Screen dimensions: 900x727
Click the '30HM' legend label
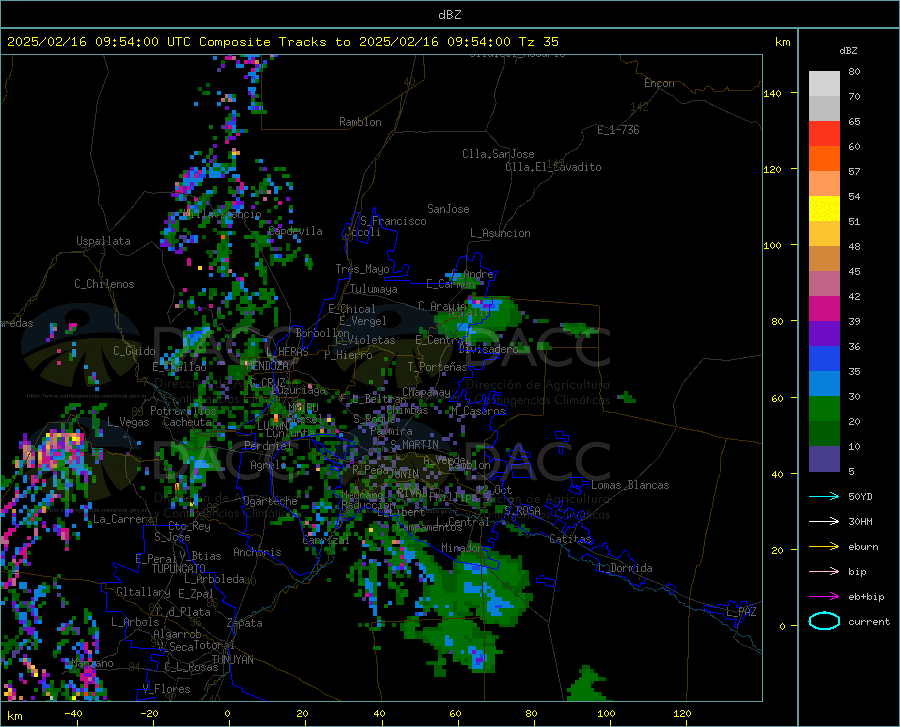tap(860, 522)
